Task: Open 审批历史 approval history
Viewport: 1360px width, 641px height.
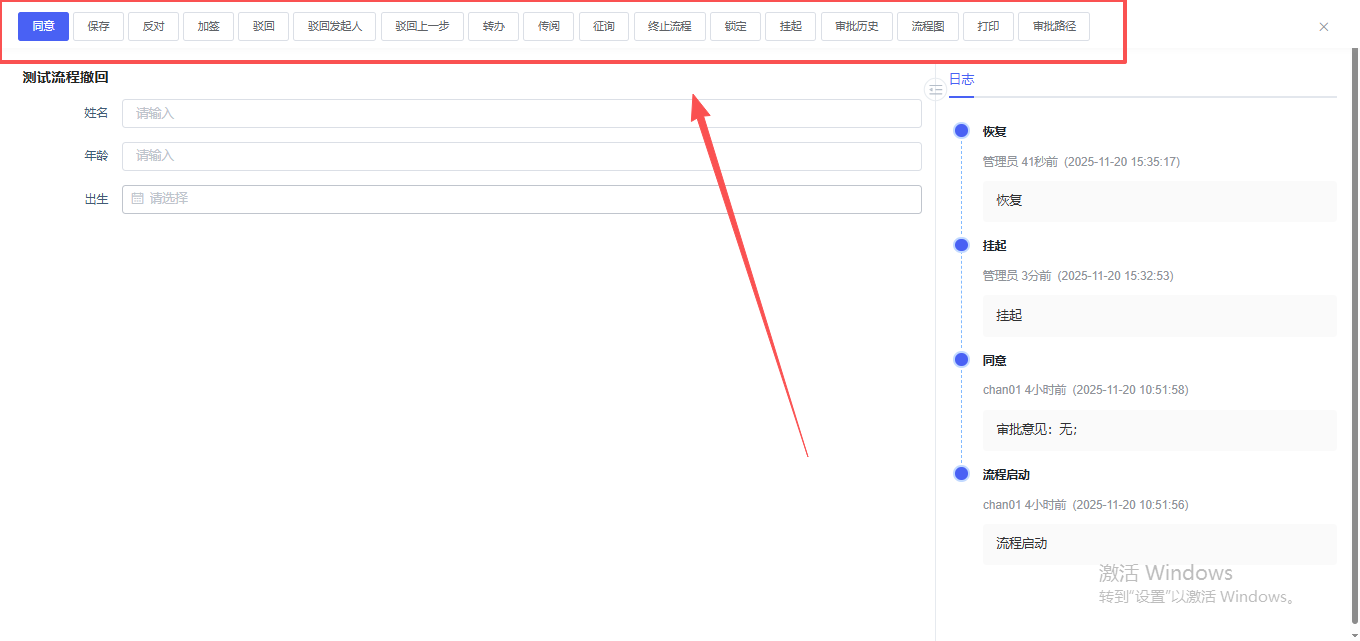Action: 856,26
